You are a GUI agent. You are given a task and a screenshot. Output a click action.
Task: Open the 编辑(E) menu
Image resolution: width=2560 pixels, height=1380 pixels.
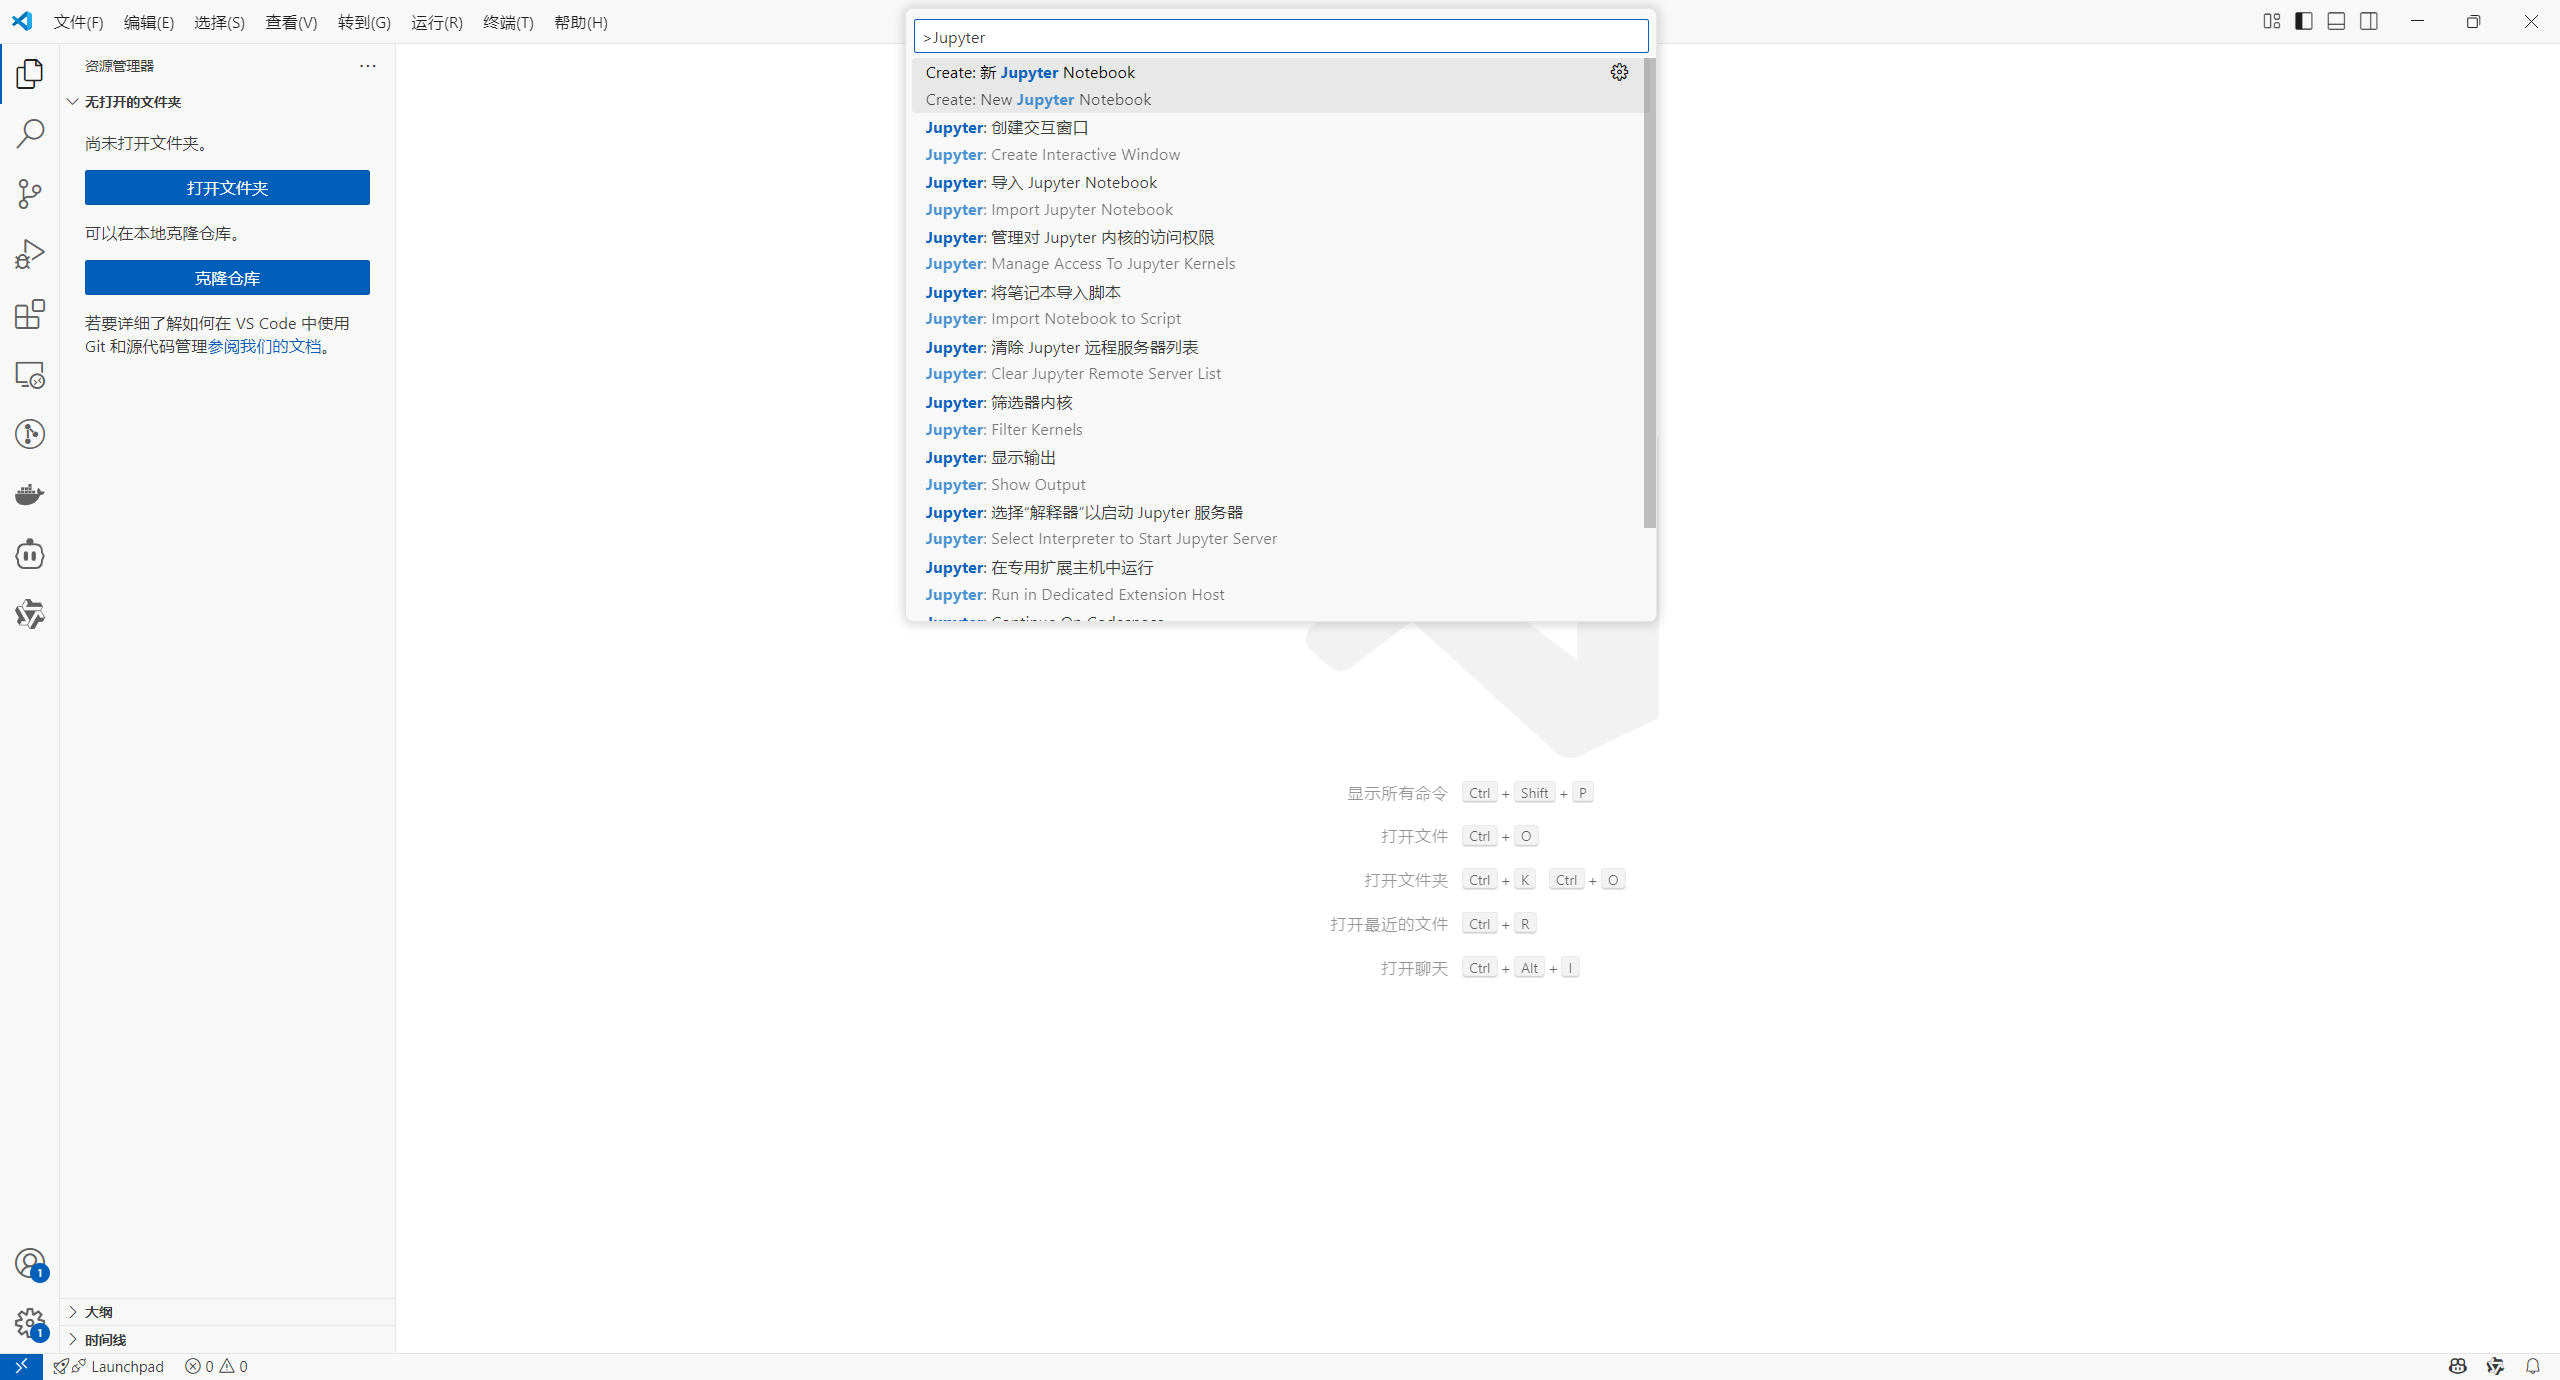click(x=149, y=22)
